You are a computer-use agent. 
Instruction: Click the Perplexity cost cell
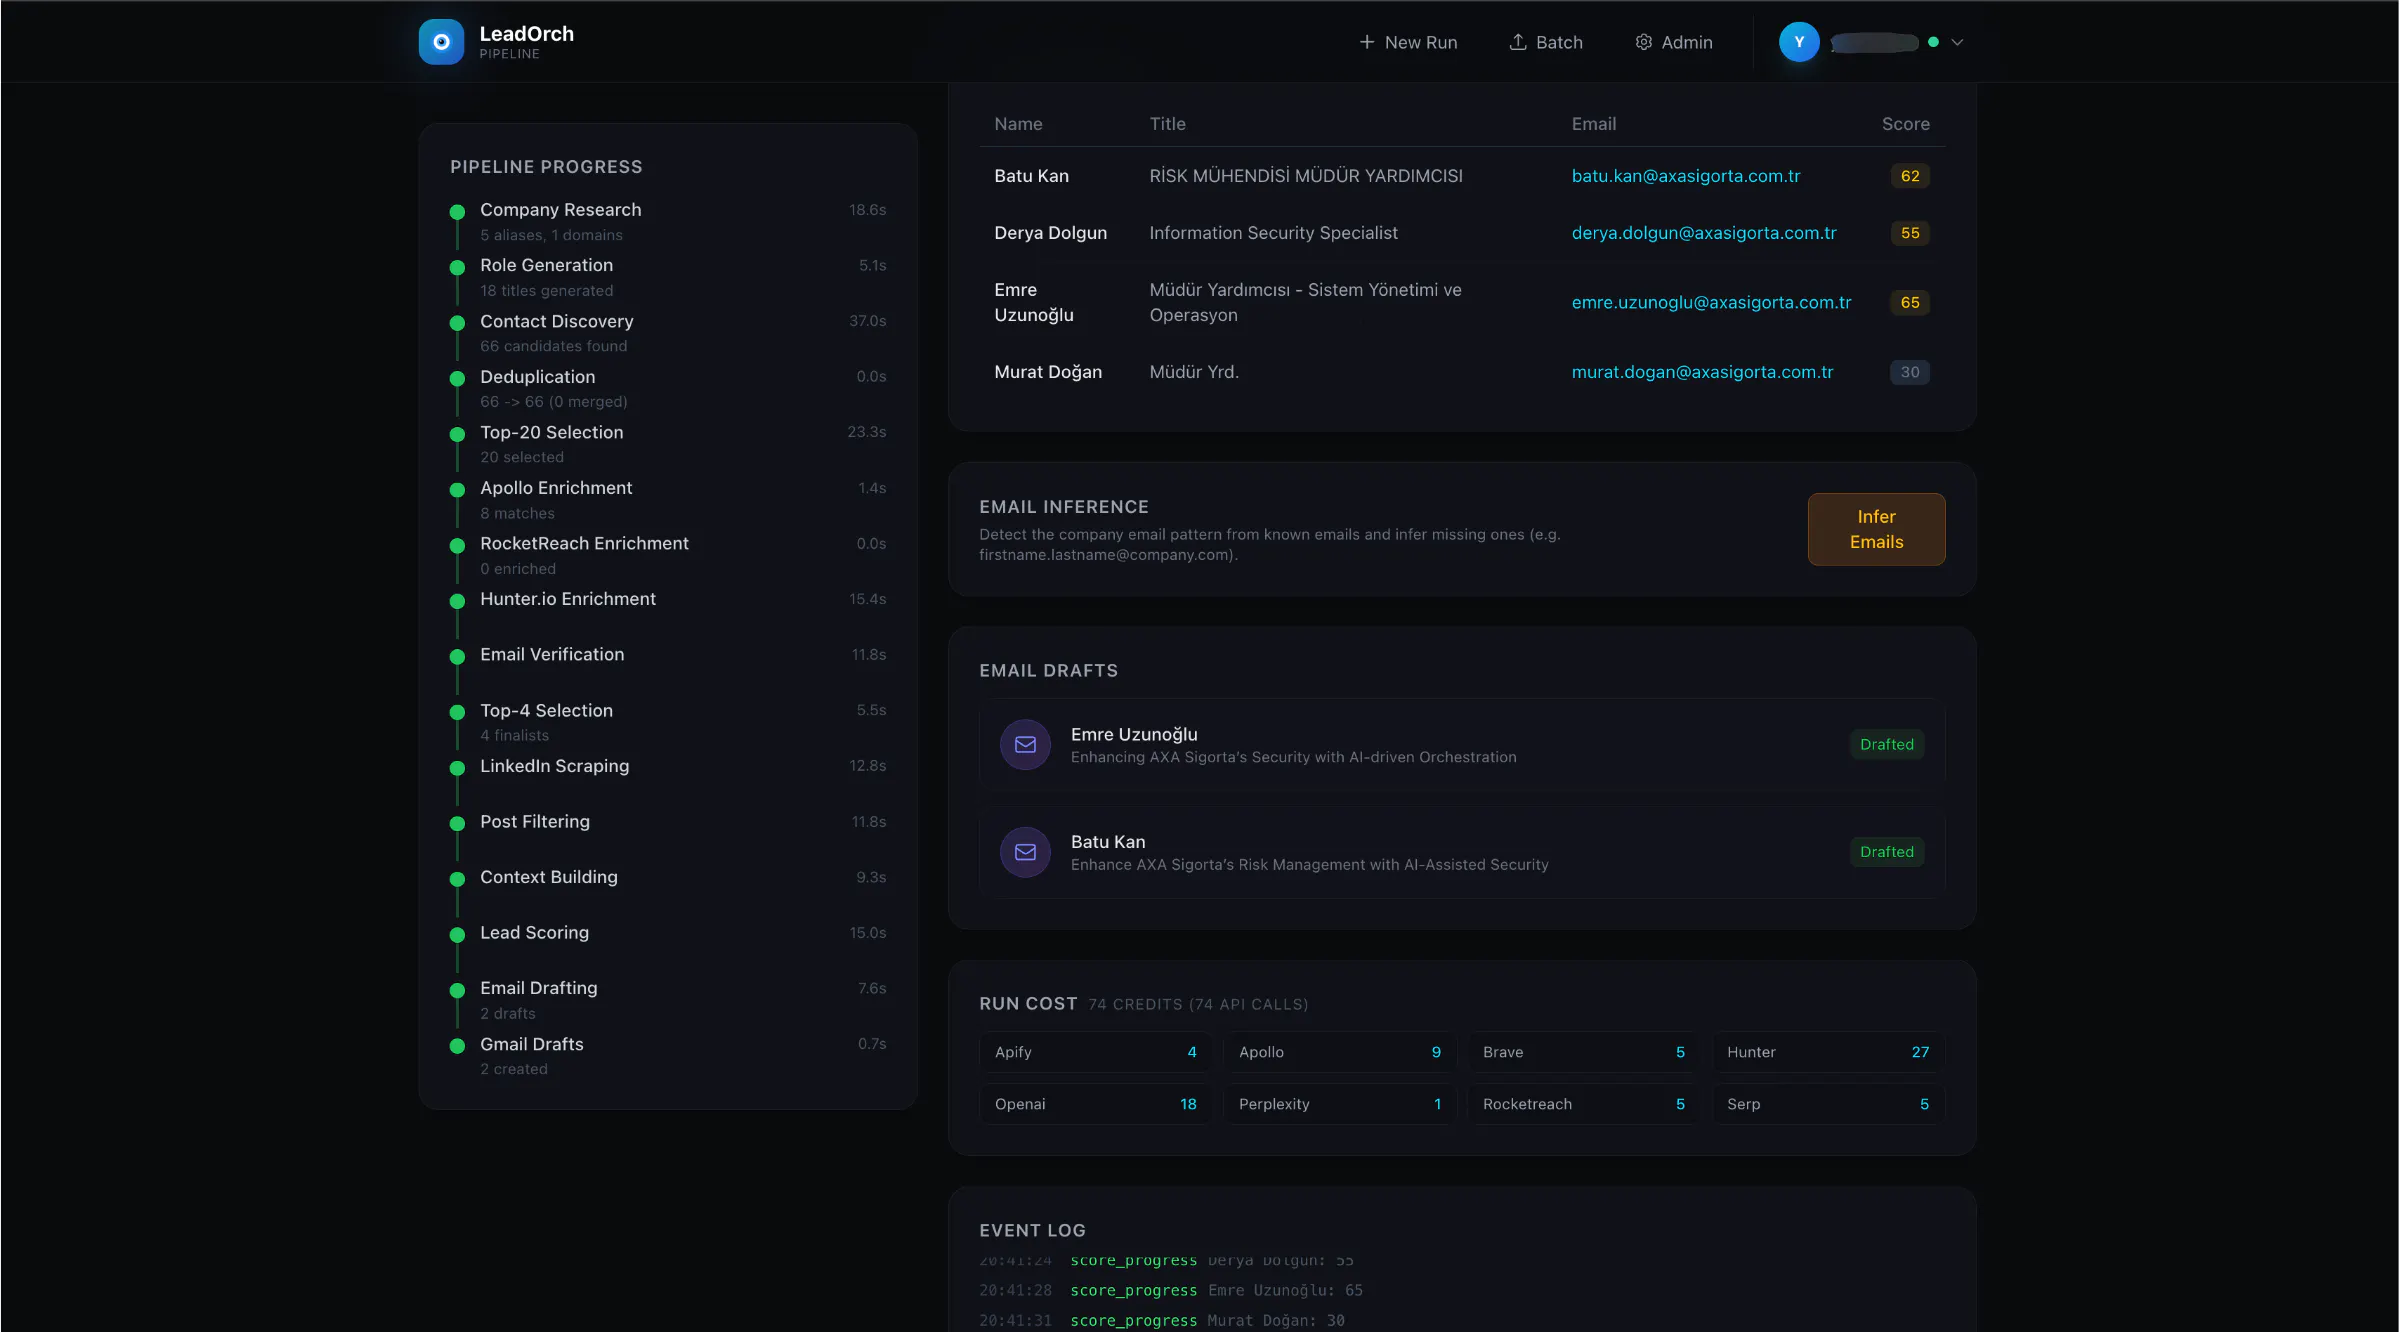pyautogui.click(x=1339, y=1104)
